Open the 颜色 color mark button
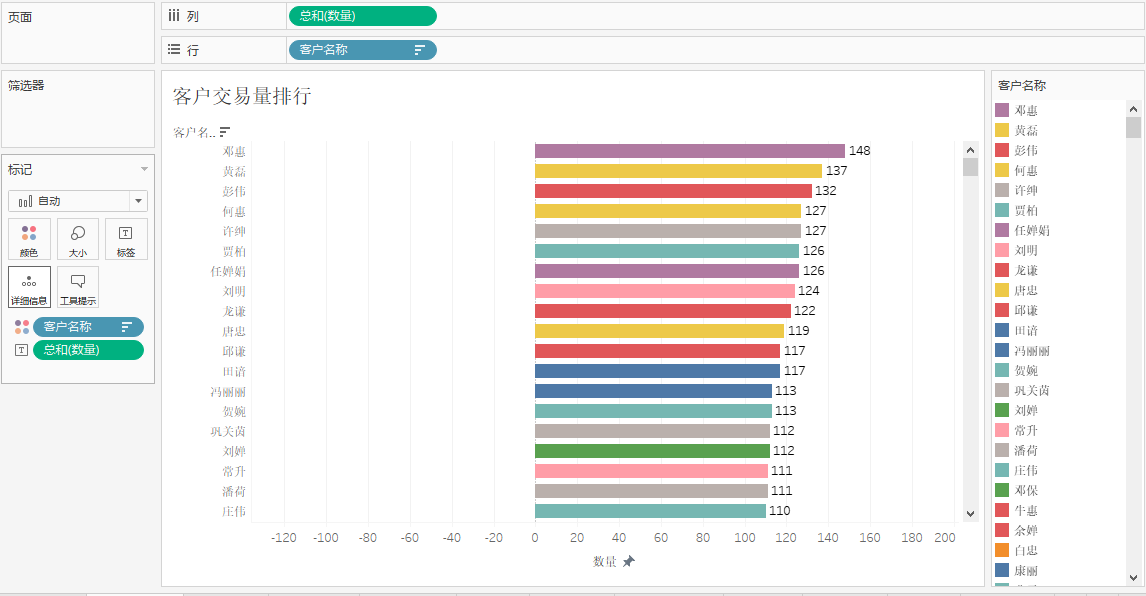The width and height of the screenshot is (1146, 596). click(29, 239)
